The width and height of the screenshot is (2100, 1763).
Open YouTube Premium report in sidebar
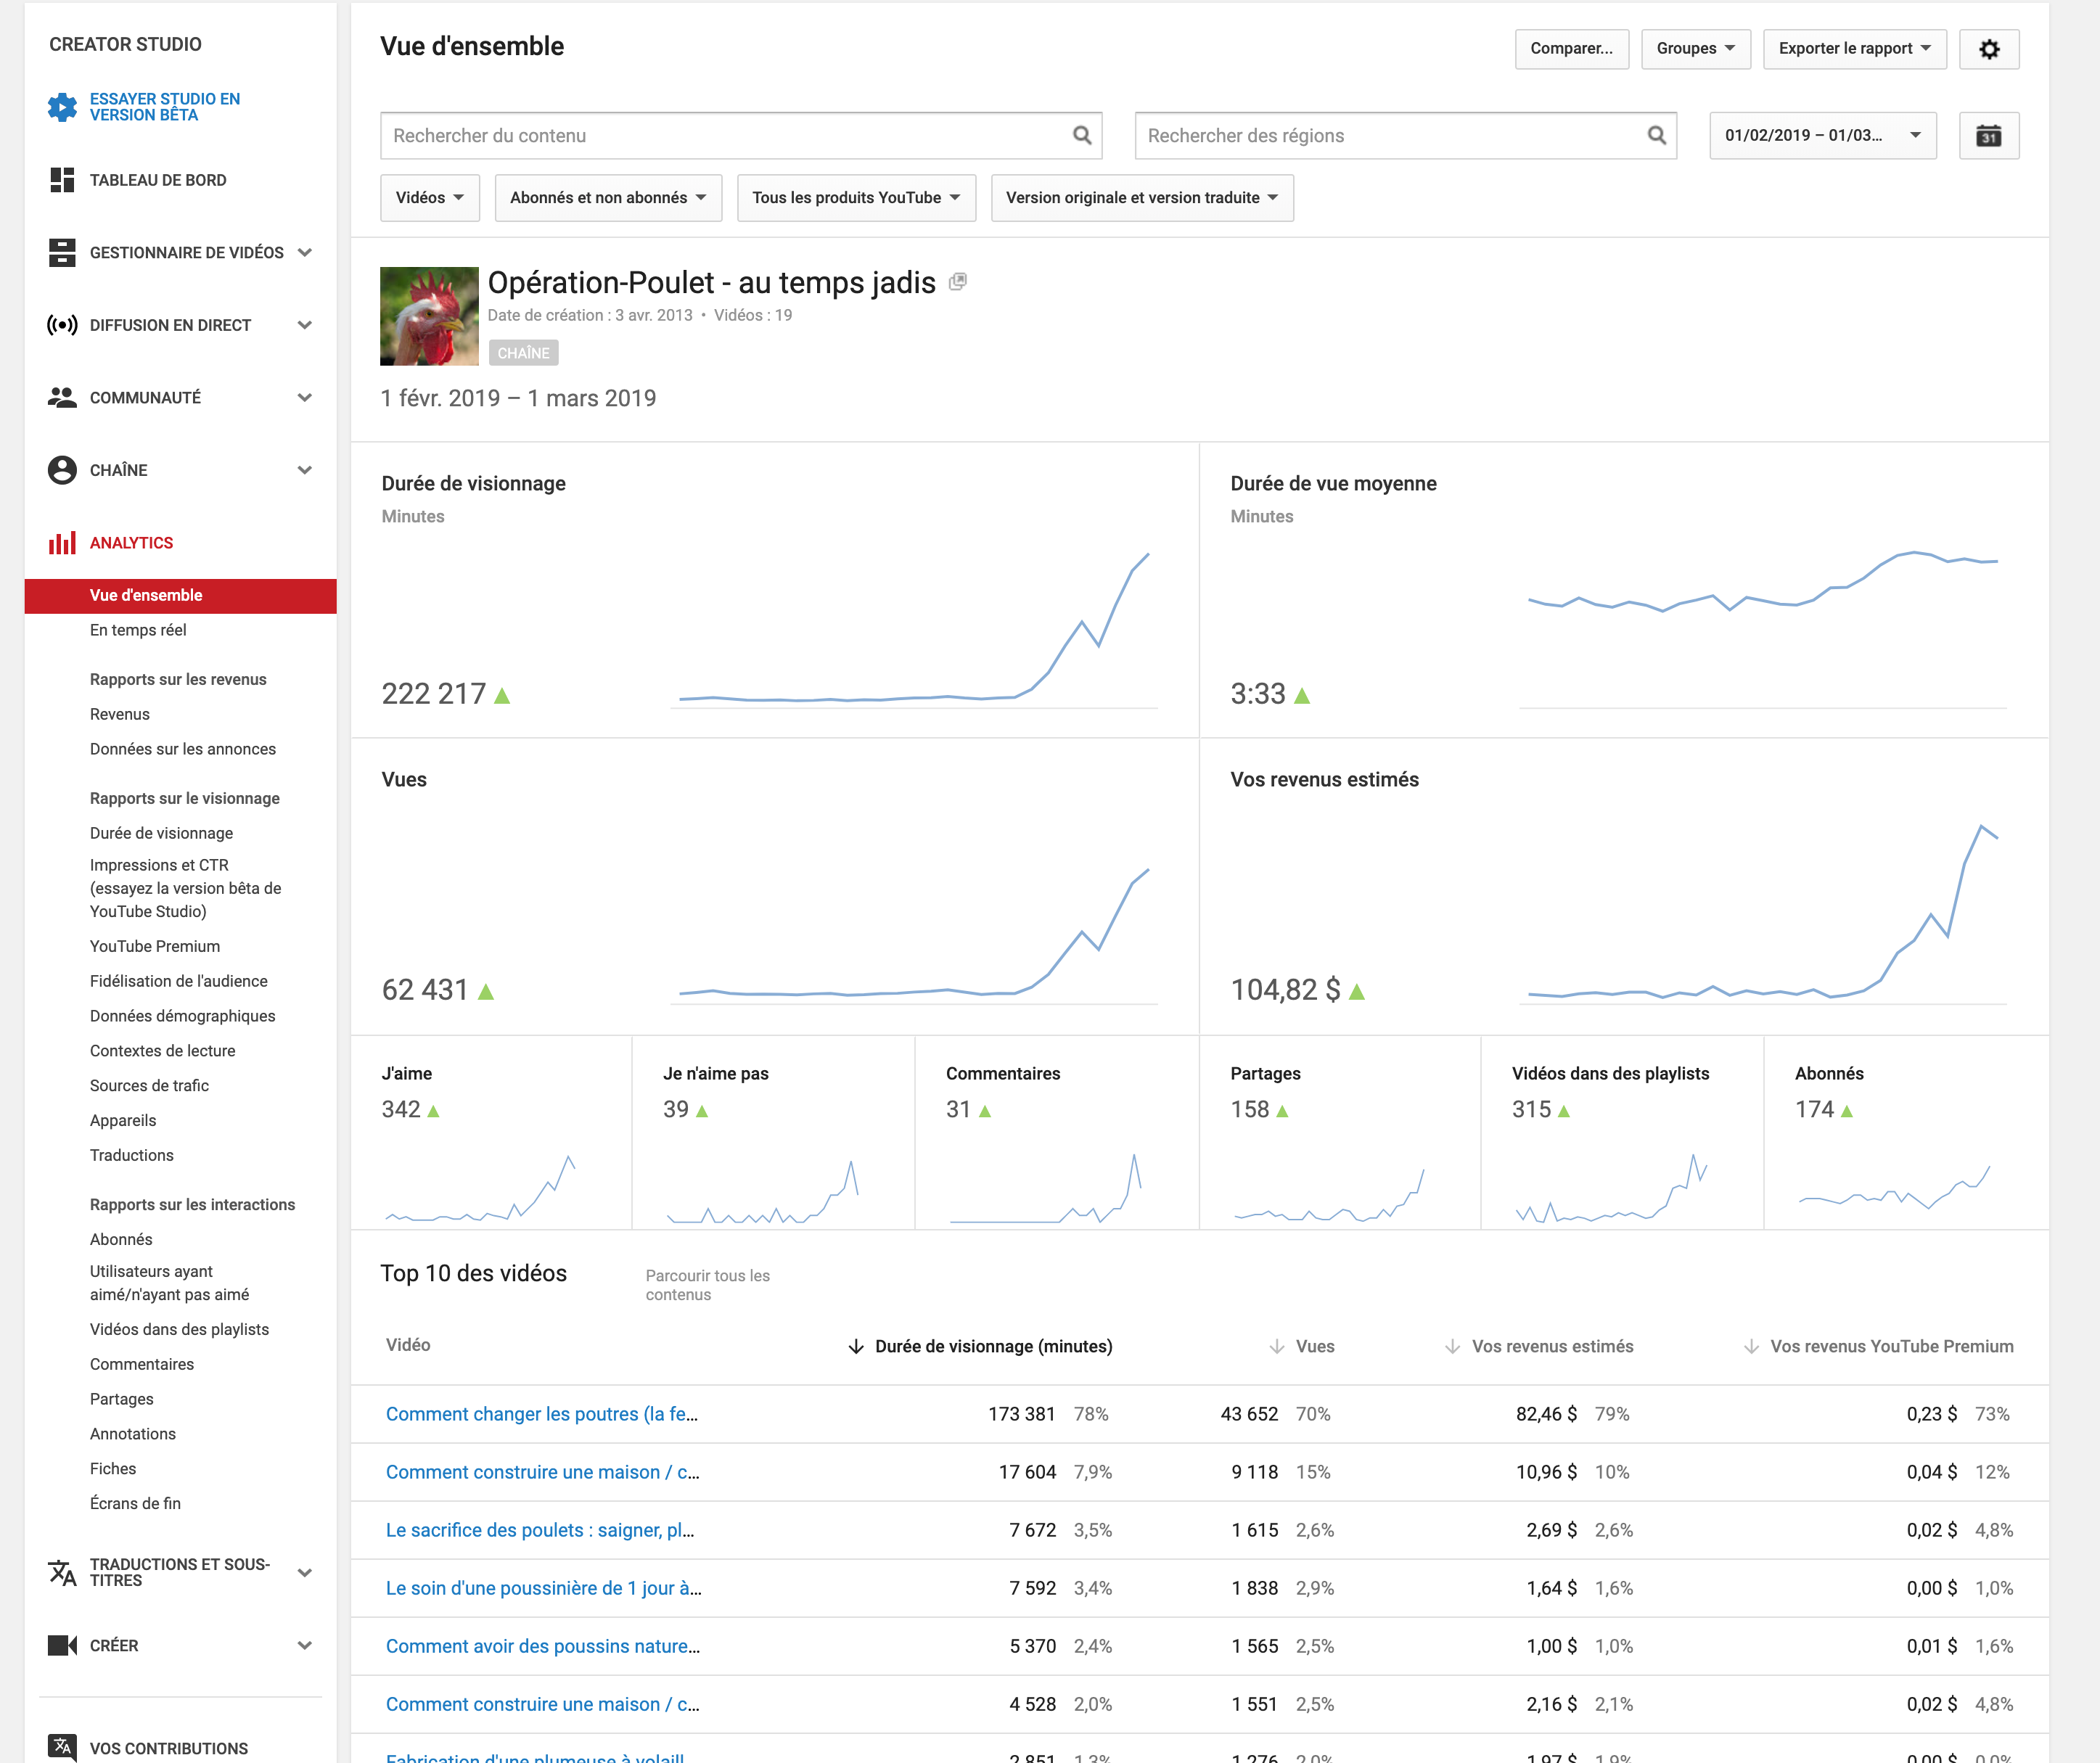(x=155, y=946)
